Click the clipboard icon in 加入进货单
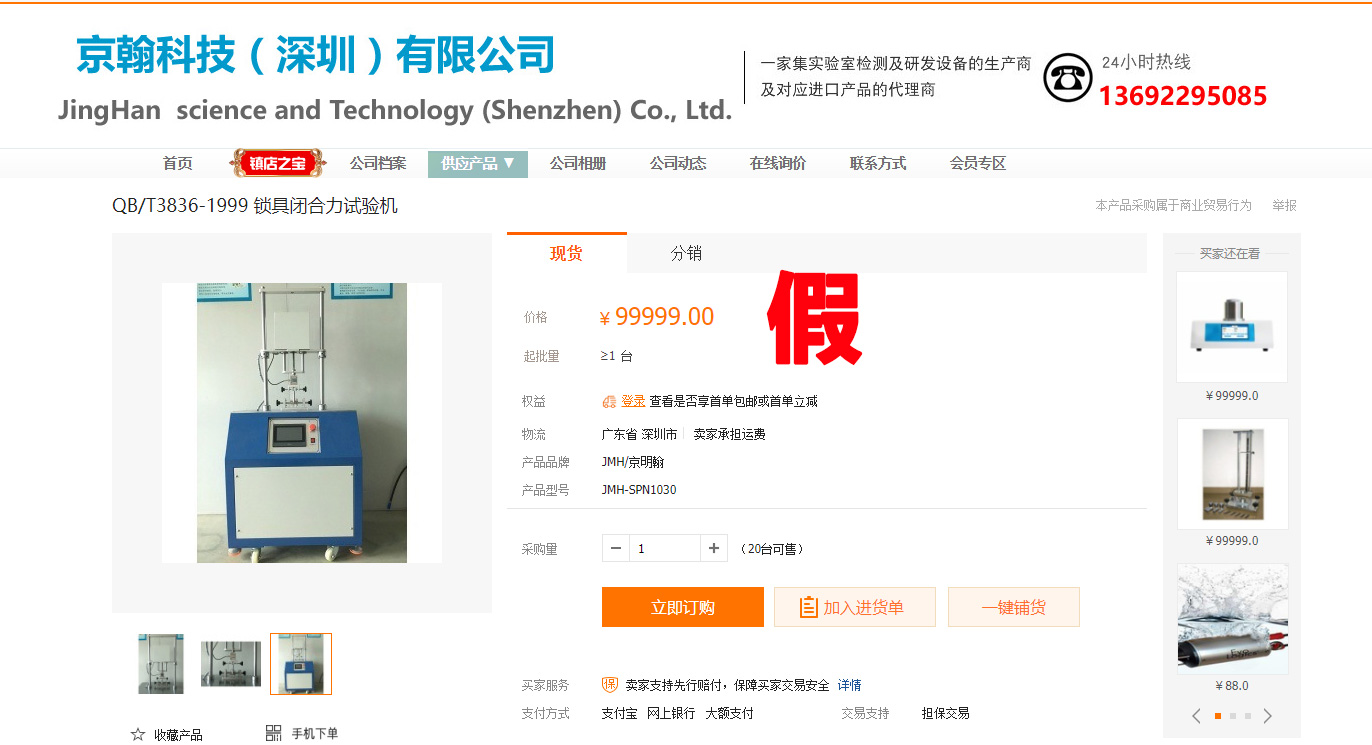 point(809,607)
